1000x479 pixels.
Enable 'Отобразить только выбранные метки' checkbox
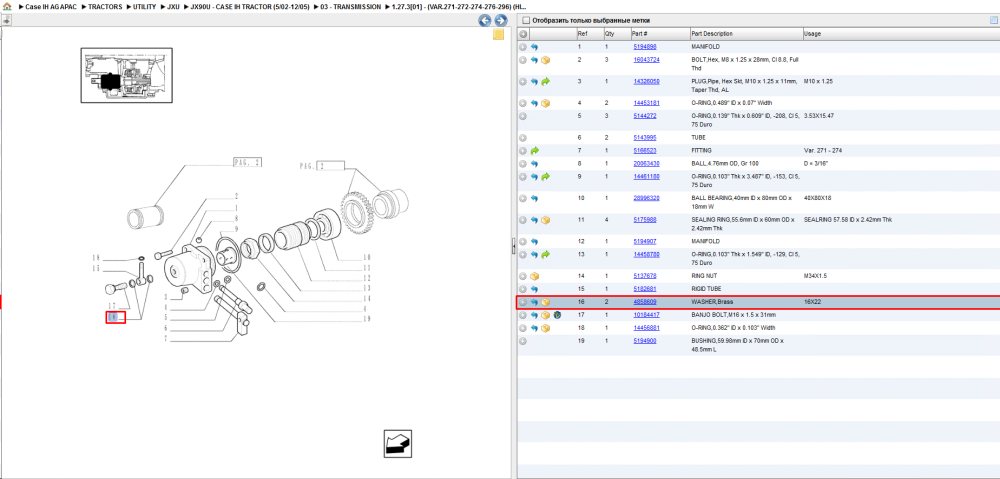[x=526, y=20]
